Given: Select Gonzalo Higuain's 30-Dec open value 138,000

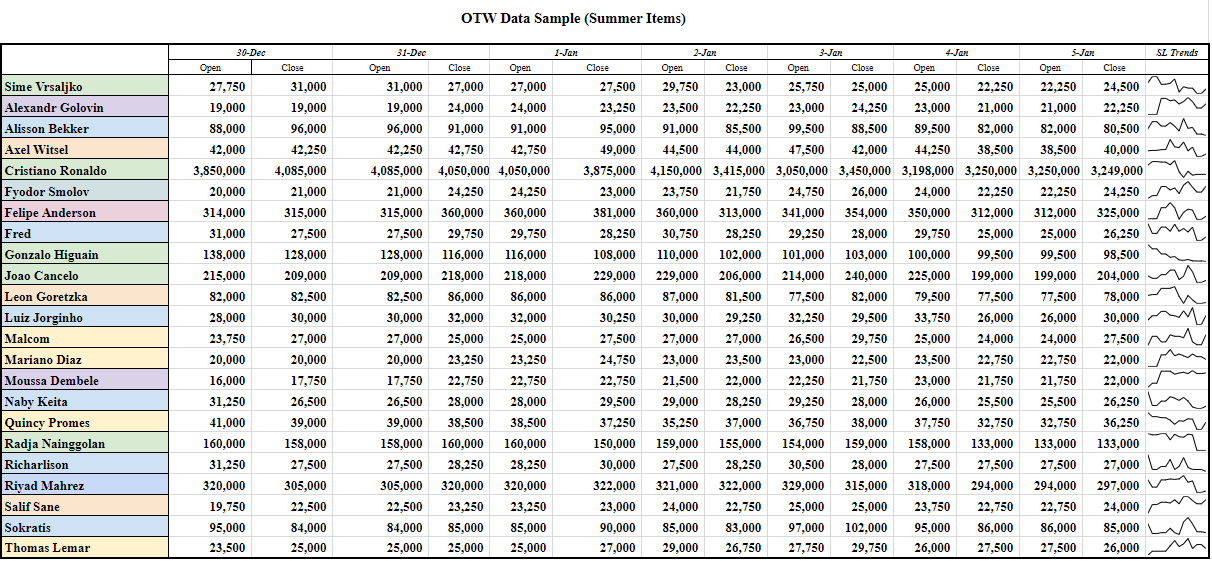Looking at the screenshot, I should [x=223, y=255].
